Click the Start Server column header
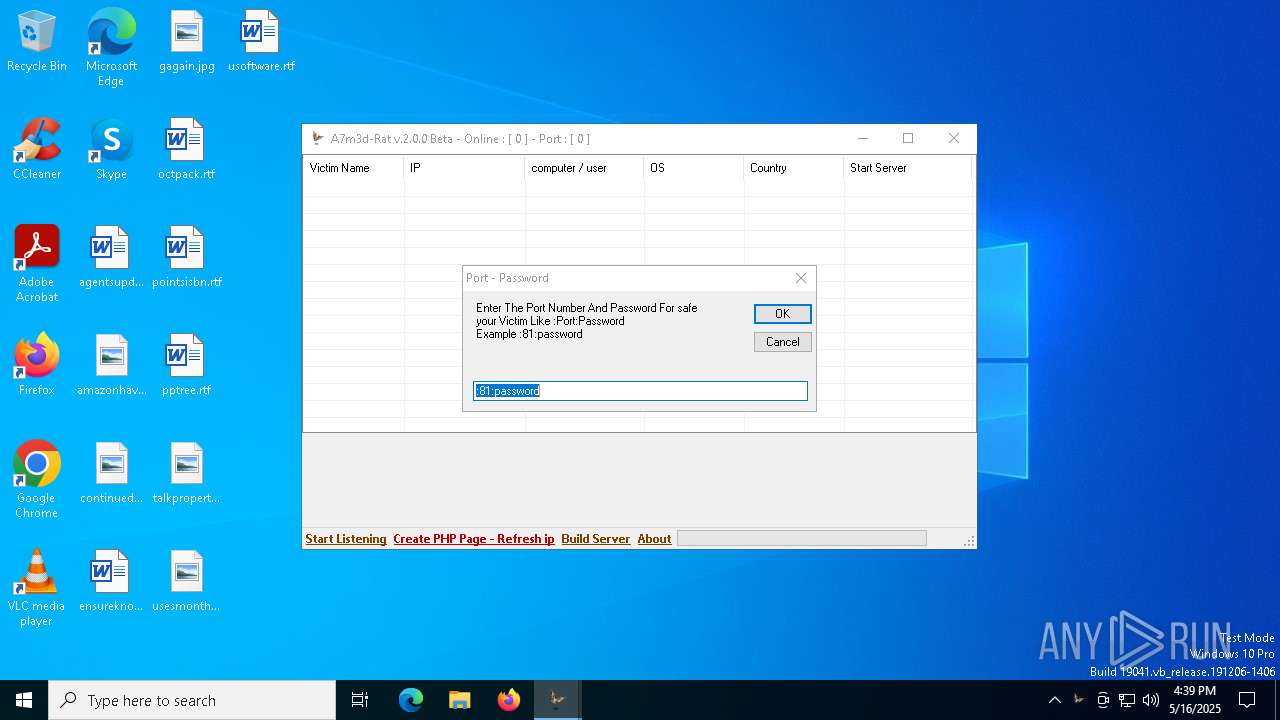This screenshot has width=1280, height=720. pos(908,168)
